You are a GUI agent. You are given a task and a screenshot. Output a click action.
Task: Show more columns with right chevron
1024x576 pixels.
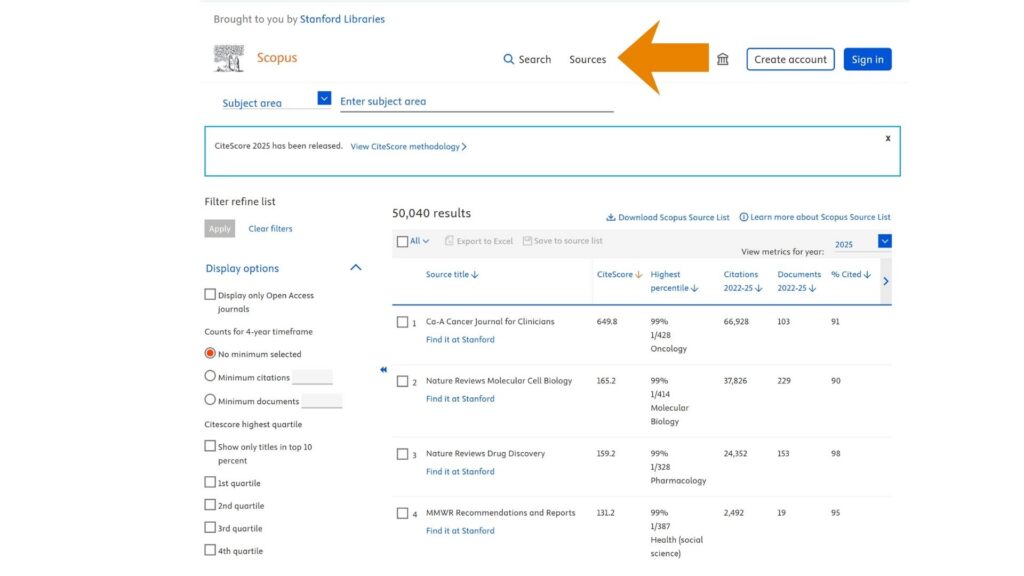(886, 281)
